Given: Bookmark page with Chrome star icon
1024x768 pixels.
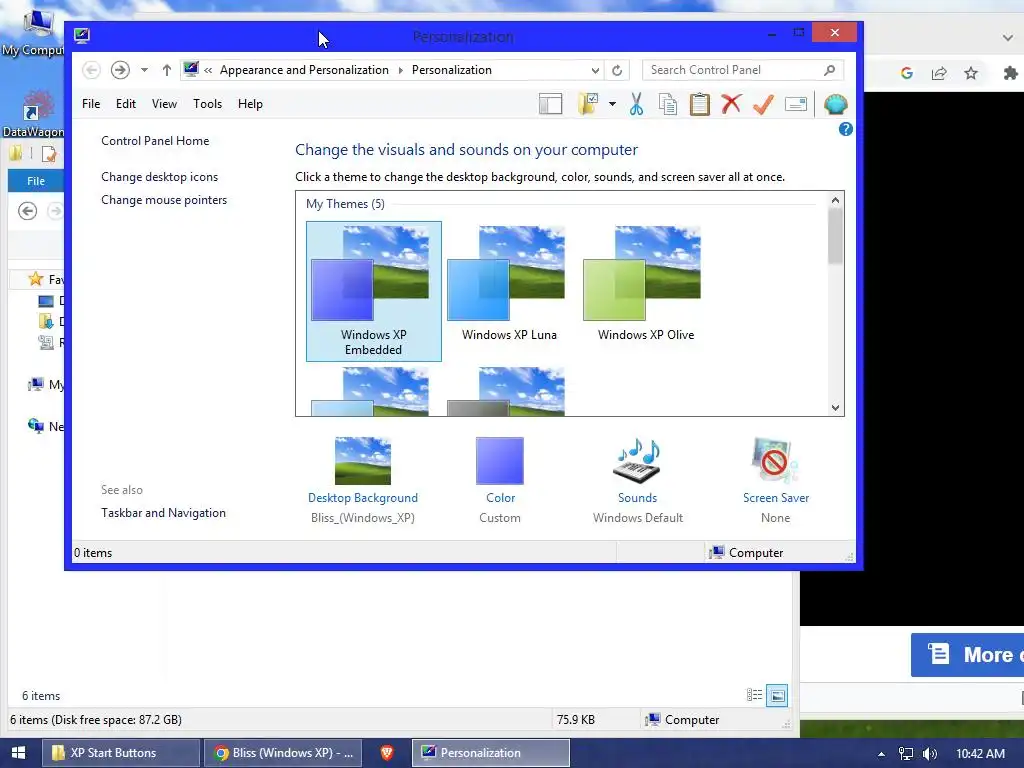Looking at the screenshot, I should (x=971, y=73).
